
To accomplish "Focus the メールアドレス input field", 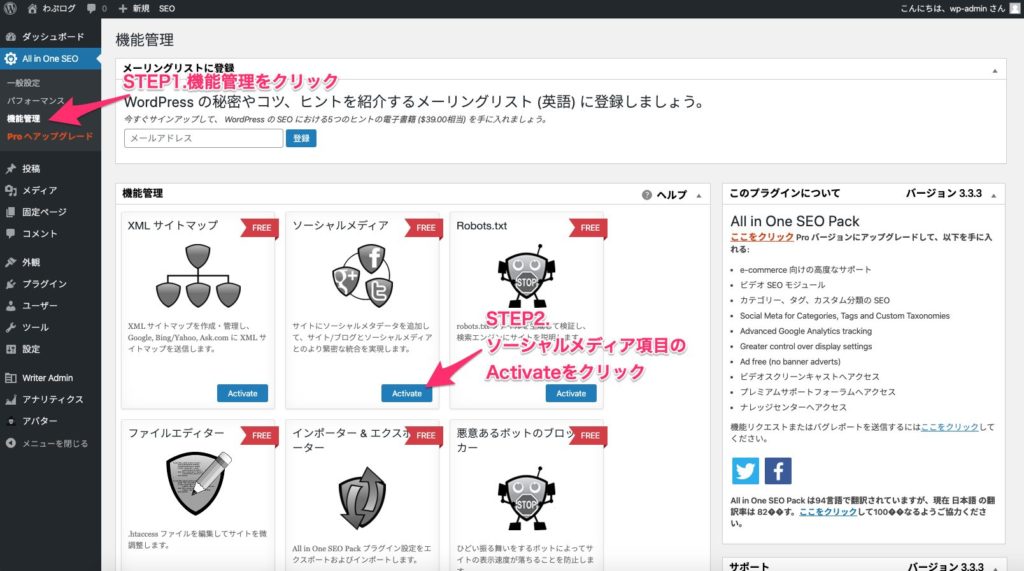I will (203, 138).
